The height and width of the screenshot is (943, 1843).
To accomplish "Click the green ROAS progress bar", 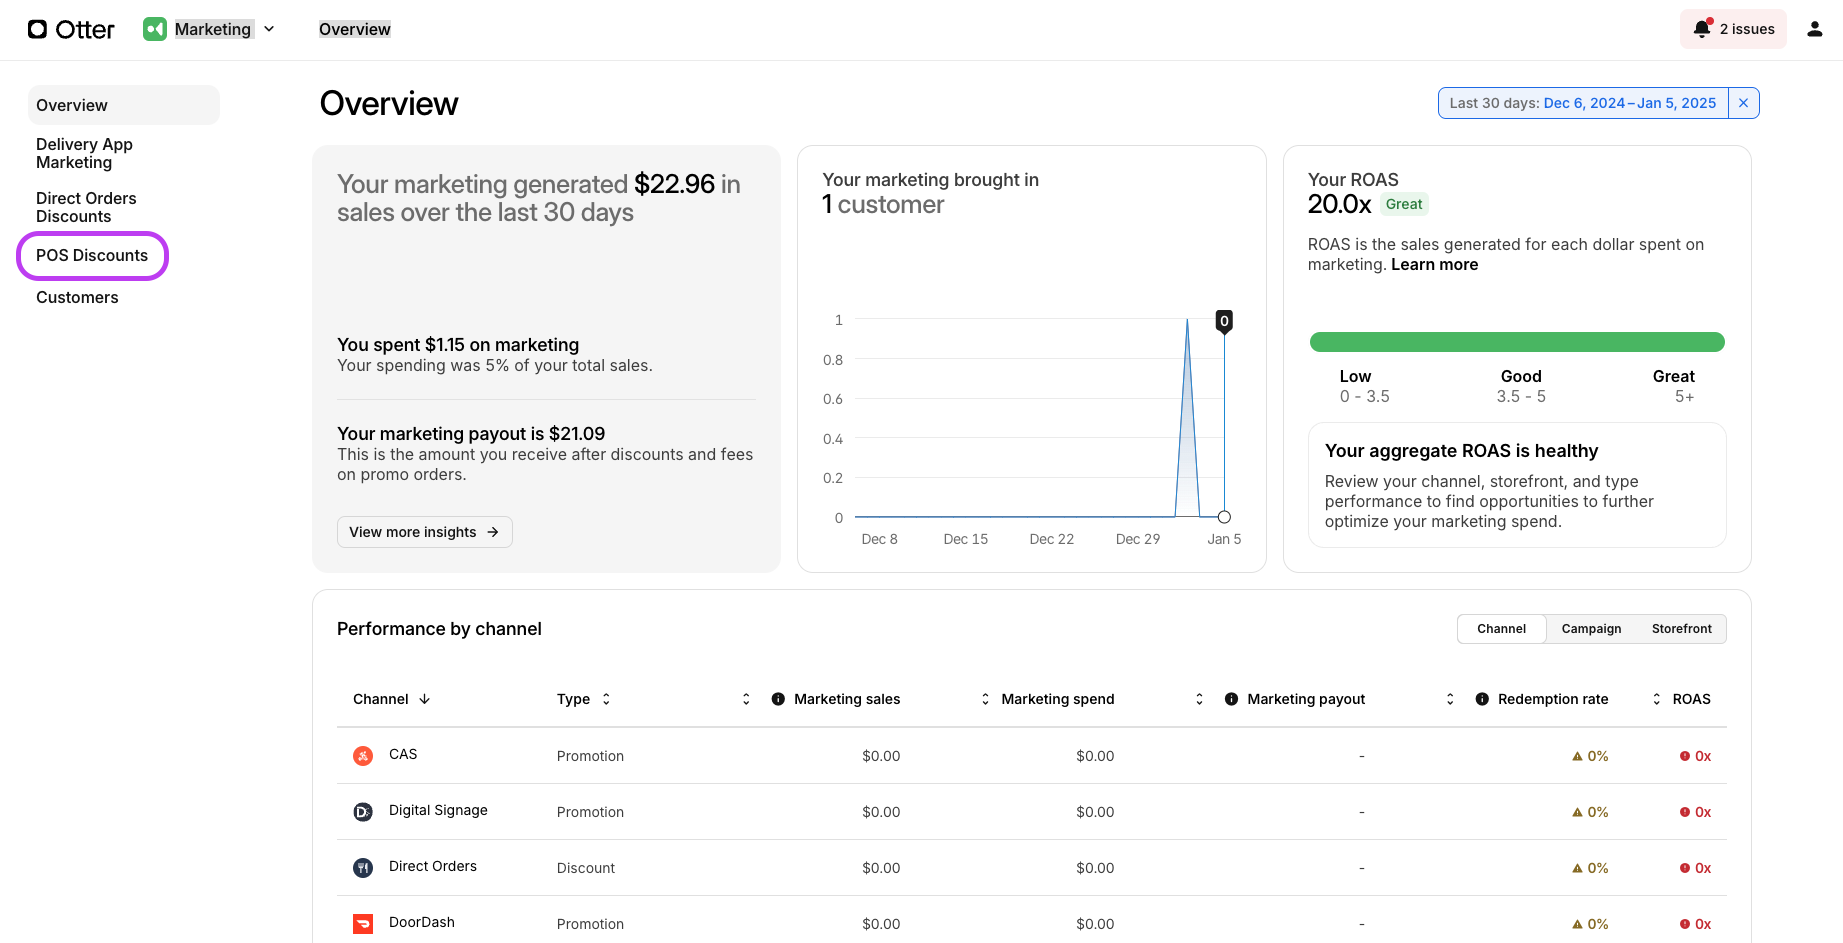I will (1517, 342).
